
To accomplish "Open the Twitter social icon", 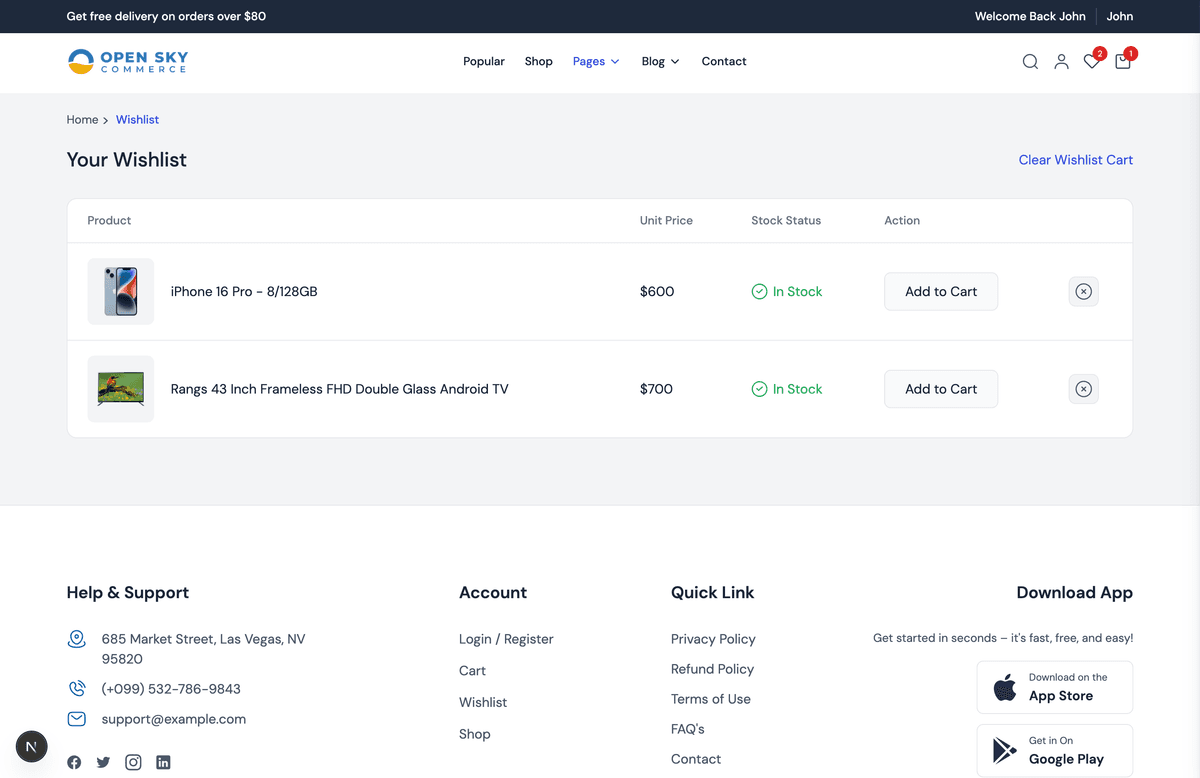I will click(x=103, y=762).
